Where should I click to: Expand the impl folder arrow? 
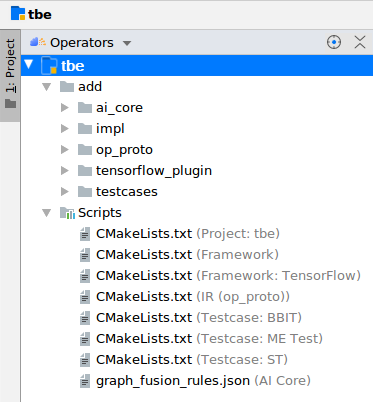tap(65, 129)
